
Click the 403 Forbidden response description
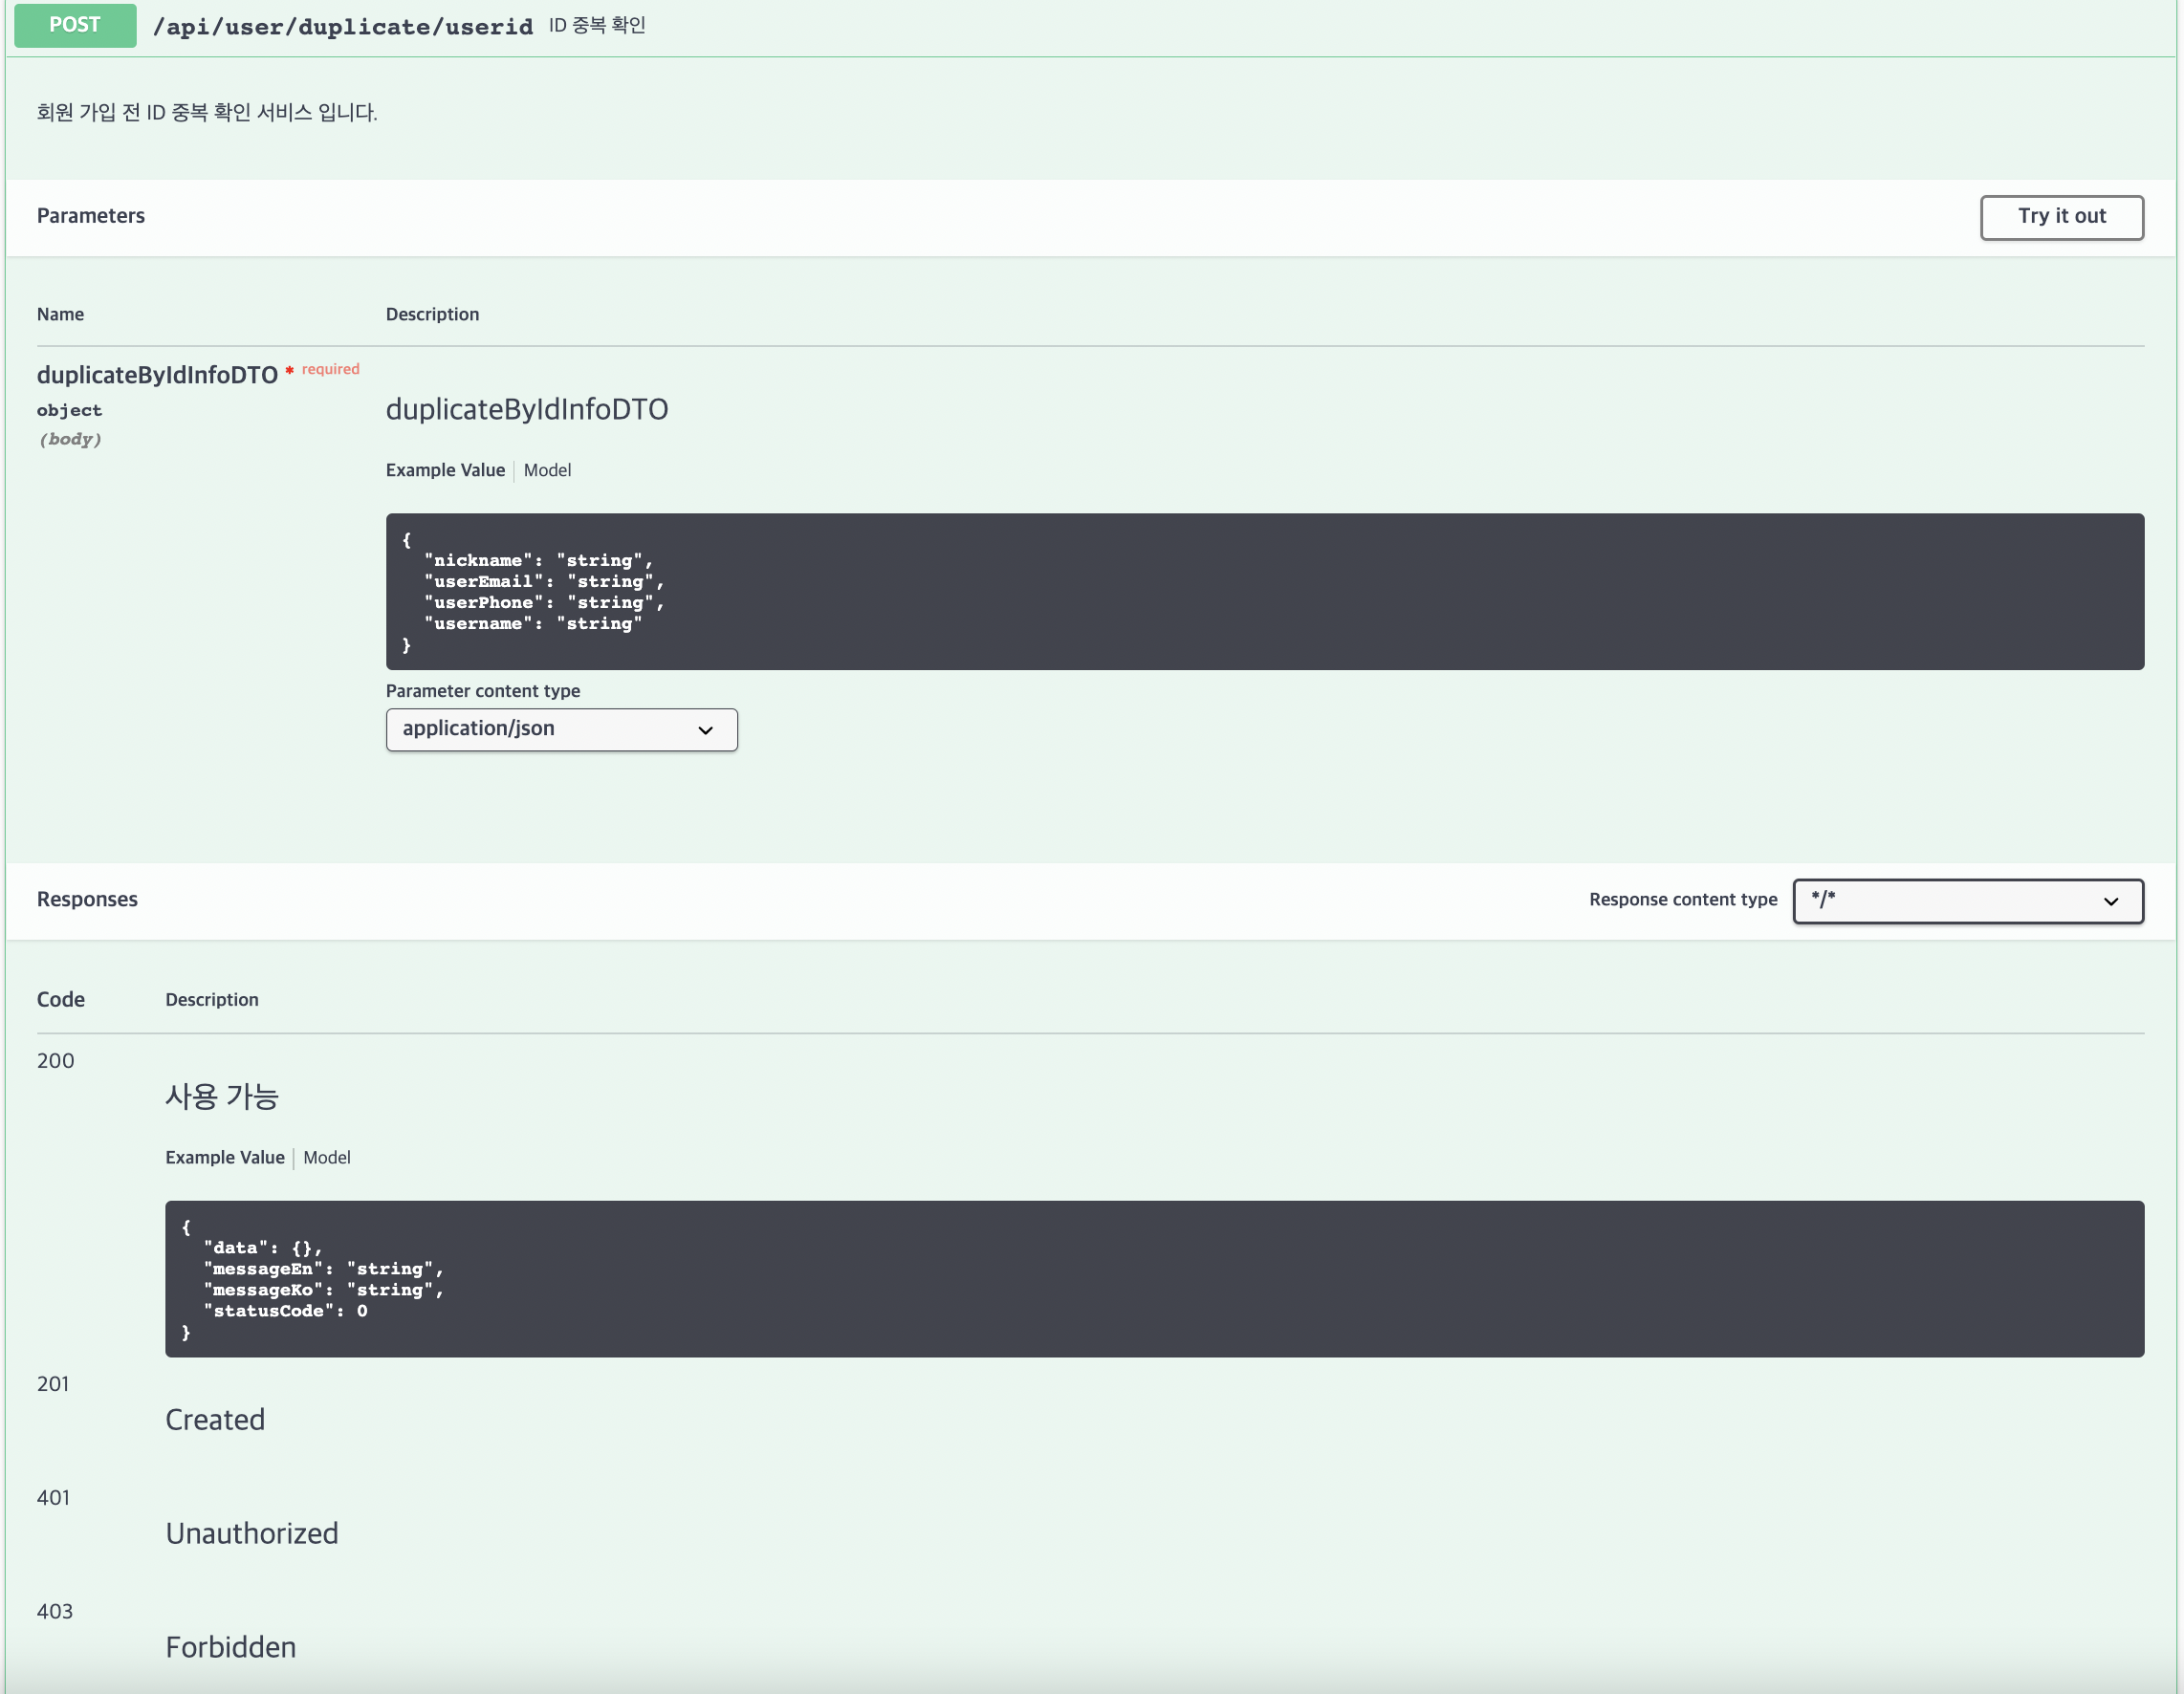point(231,1646)
